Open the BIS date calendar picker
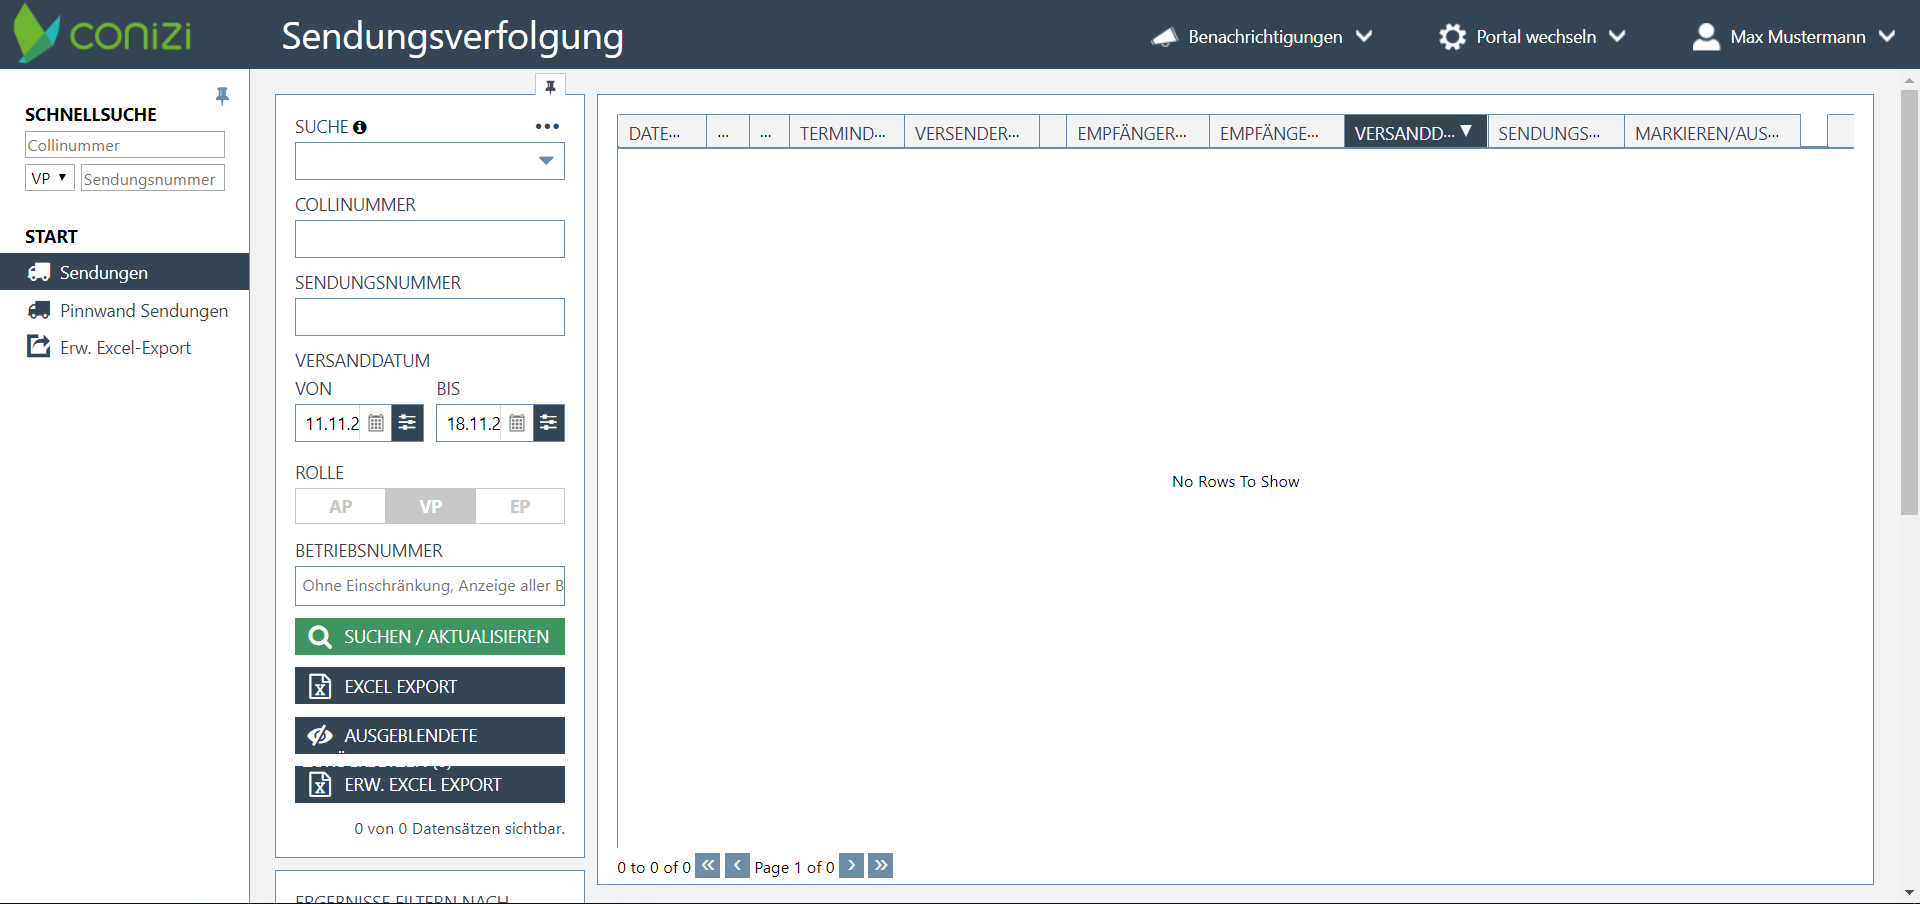Image resolution: width=1920 pixels, height=904 pixels. pos(517,423)
